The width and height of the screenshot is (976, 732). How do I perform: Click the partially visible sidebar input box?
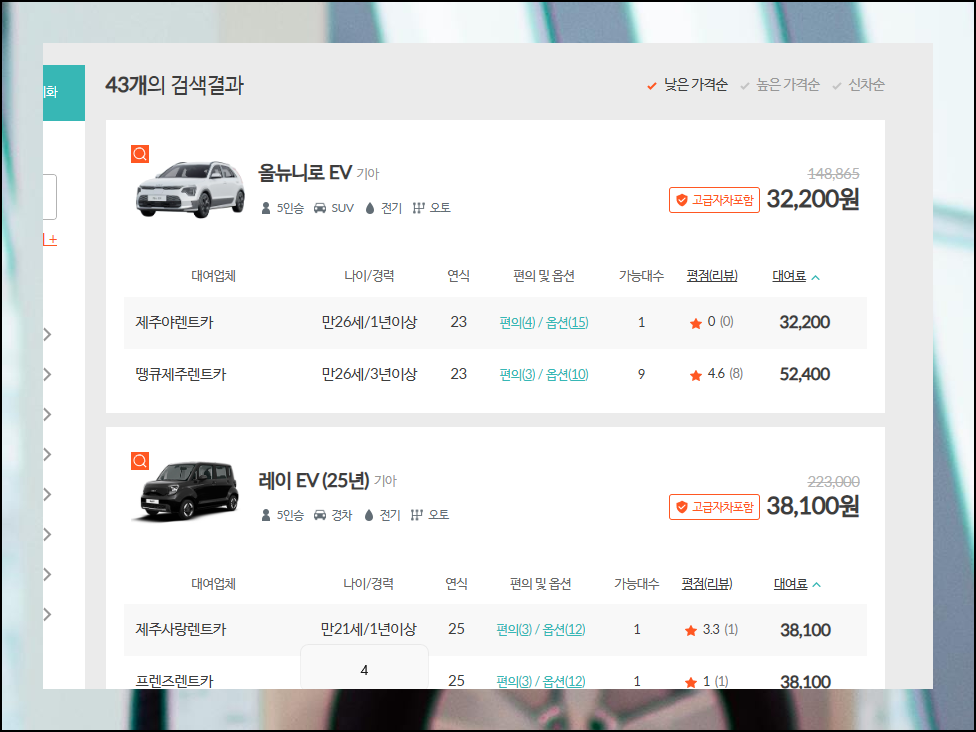pos(50,197)
